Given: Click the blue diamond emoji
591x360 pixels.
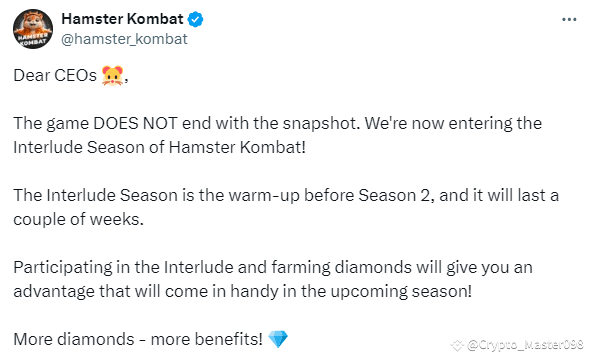Looking at the screenshot, I should point(278,339).
